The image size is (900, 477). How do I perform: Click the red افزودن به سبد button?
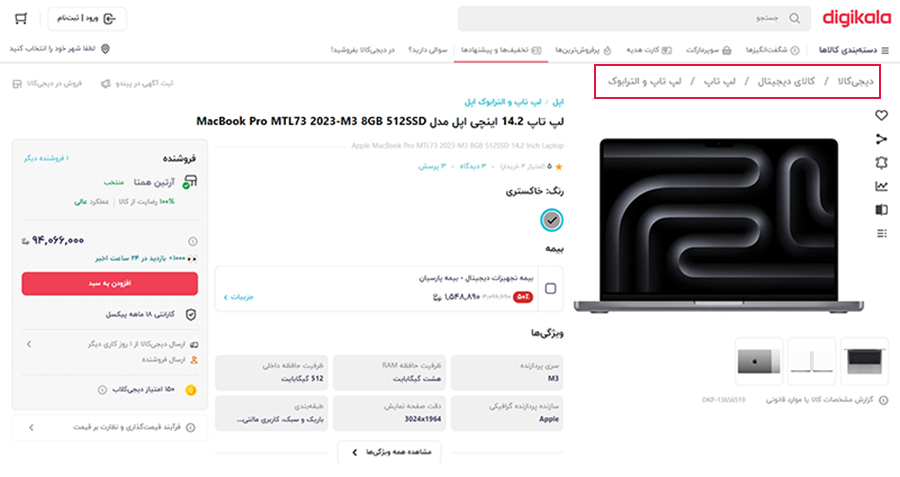110,284
